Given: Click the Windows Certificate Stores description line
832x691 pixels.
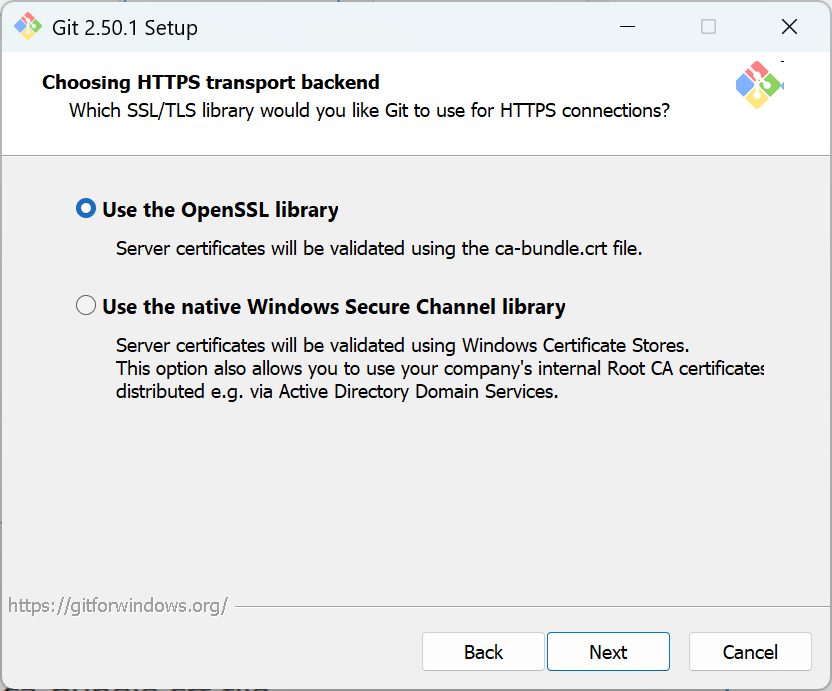Looking at the screenshot, I should 402,346.
